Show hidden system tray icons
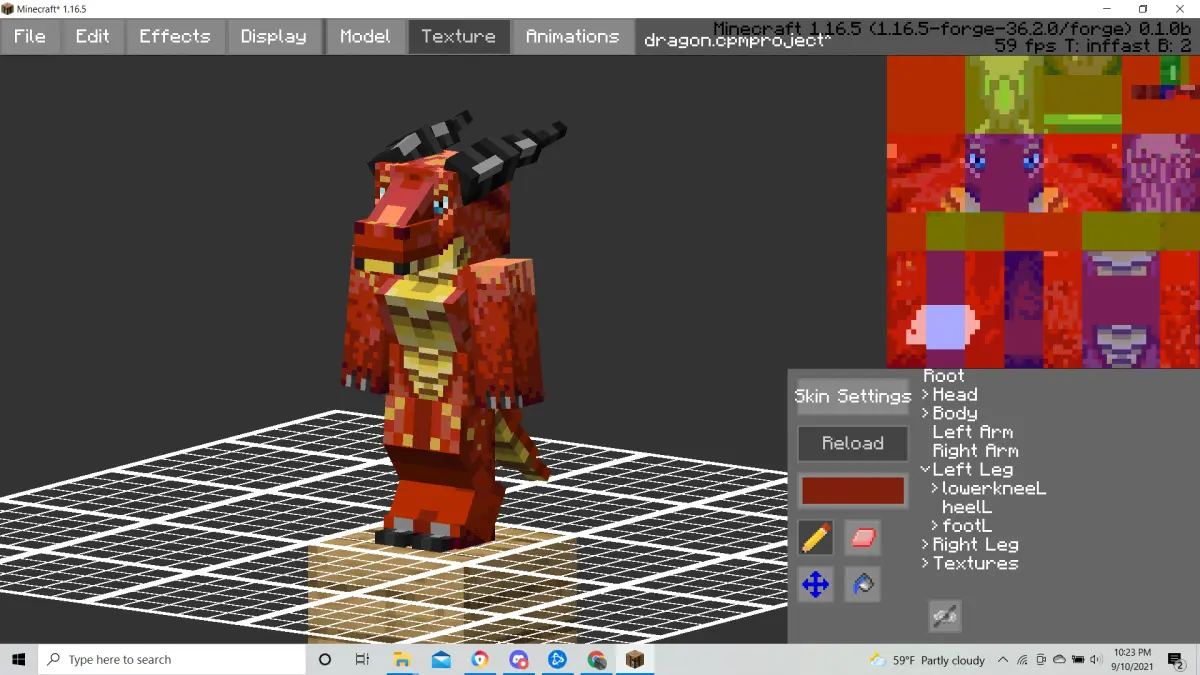Screen dimensions: 1200x675 1003,660
